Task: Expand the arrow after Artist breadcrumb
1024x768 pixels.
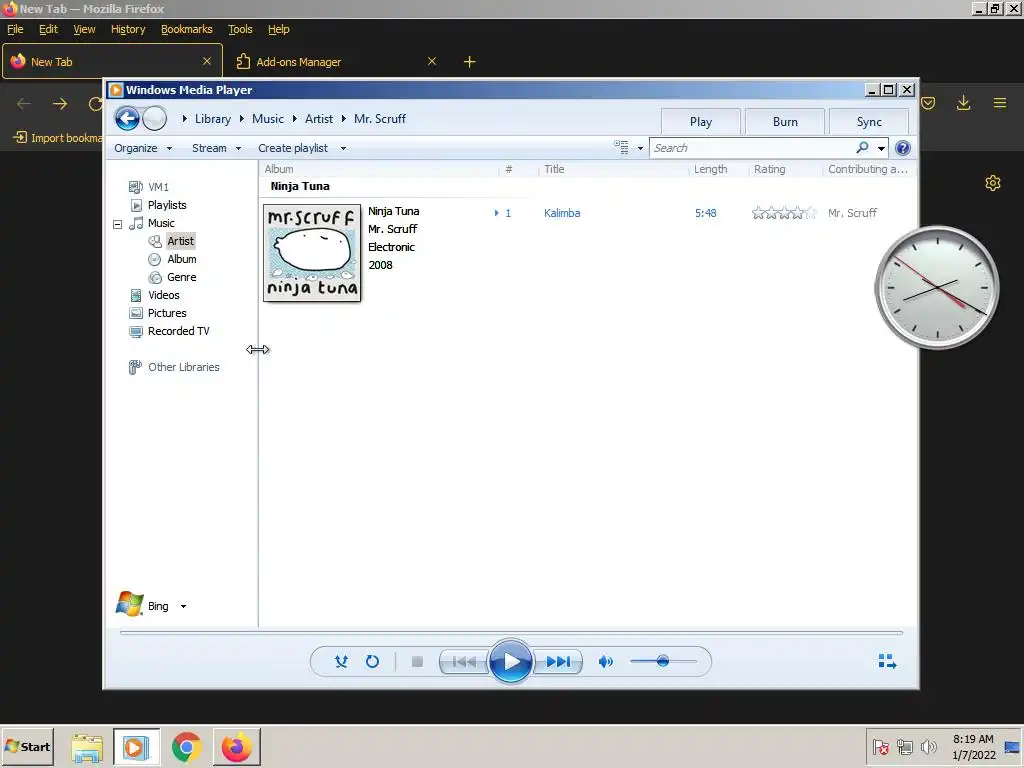Action: tap(344, 119)
